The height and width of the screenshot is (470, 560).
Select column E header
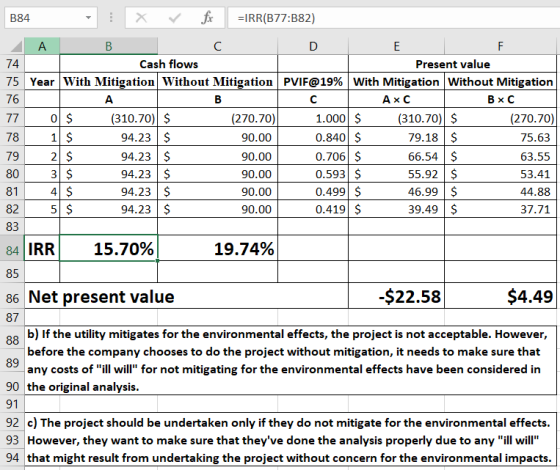pyautogui.click(x=396, y=46)
